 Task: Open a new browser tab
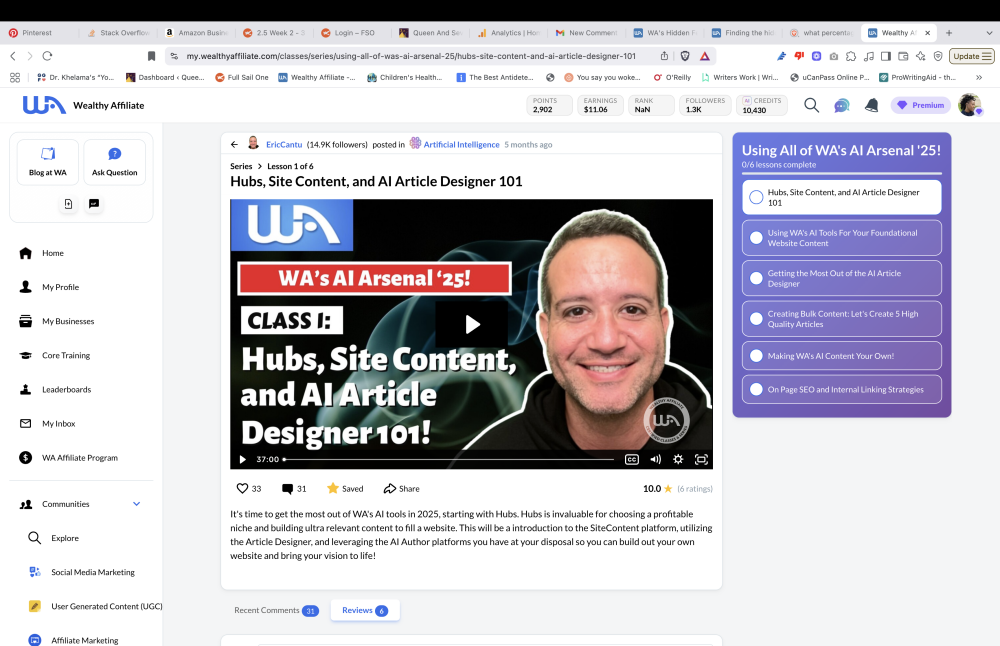pos(949,33)
